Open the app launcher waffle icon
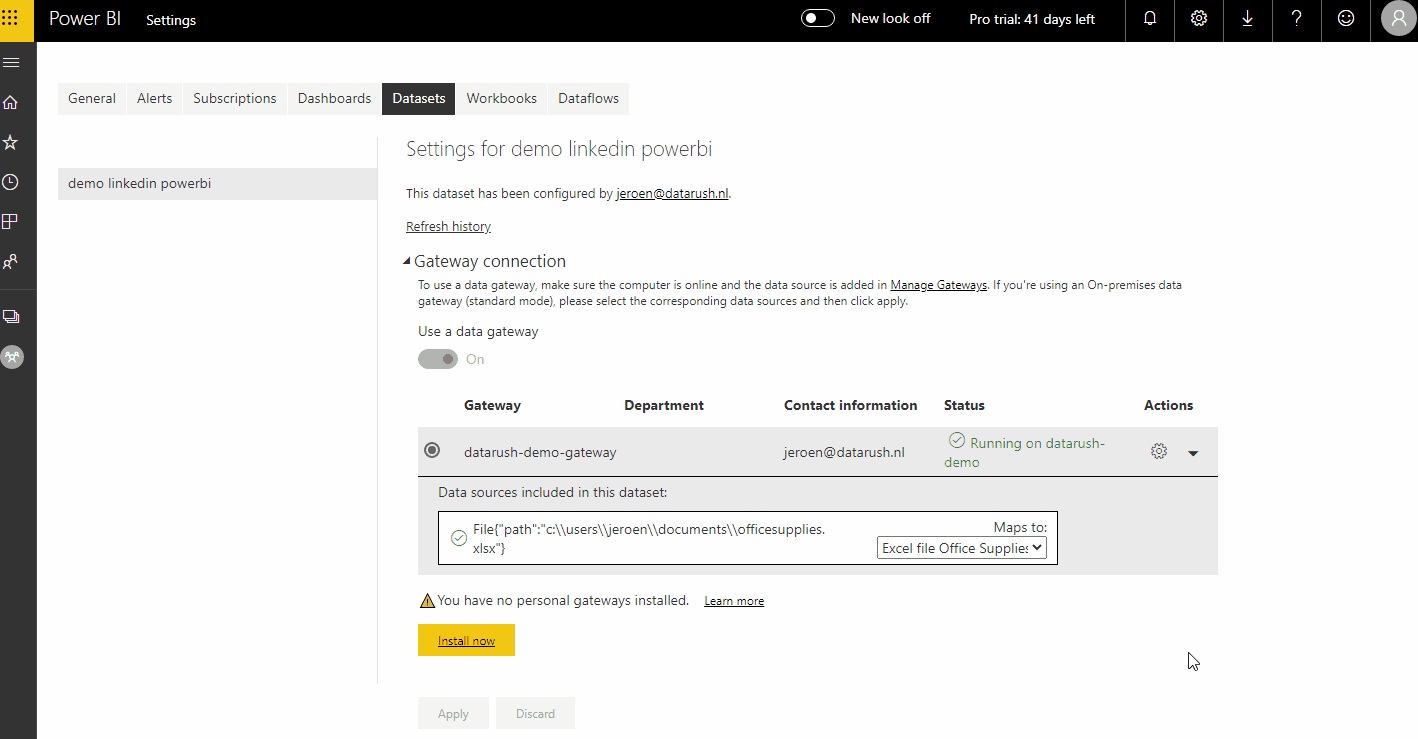This screenshot has width=1418, height=739. pos(10,19)
